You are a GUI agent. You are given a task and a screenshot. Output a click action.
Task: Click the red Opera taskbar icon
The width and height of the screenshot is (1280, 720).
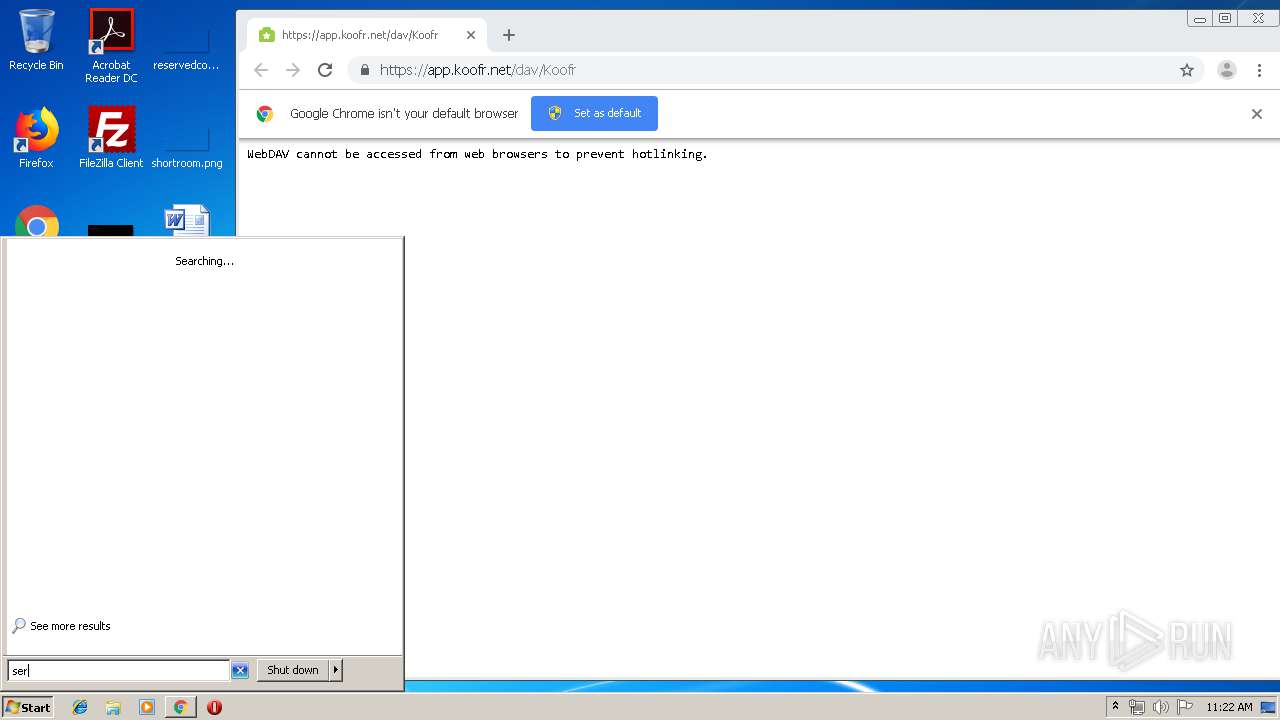214,707
